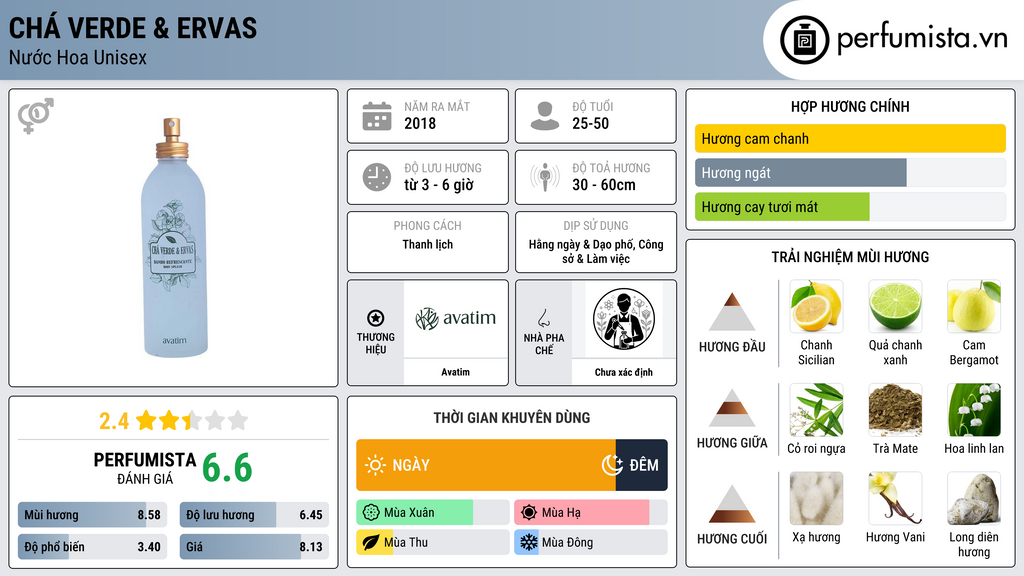Click the Thời gian khuyên dùng heading

coord(512,417)
